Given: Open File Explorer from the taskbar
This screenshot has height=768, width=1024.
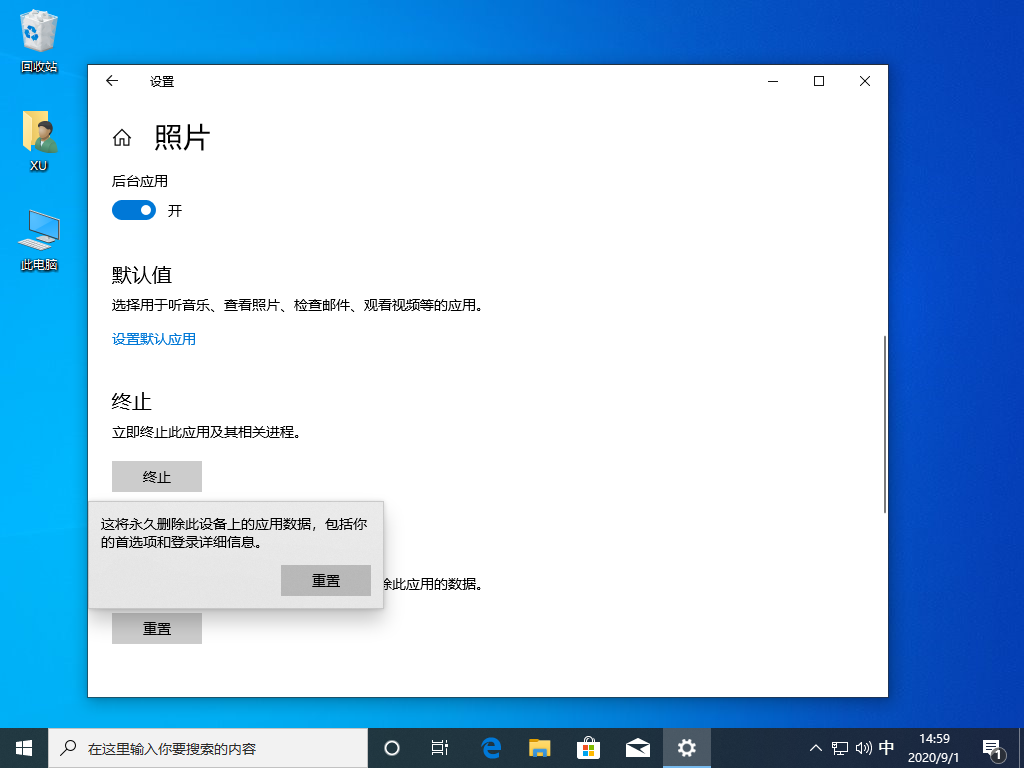Looking at the screenshot, I should 540,747.
